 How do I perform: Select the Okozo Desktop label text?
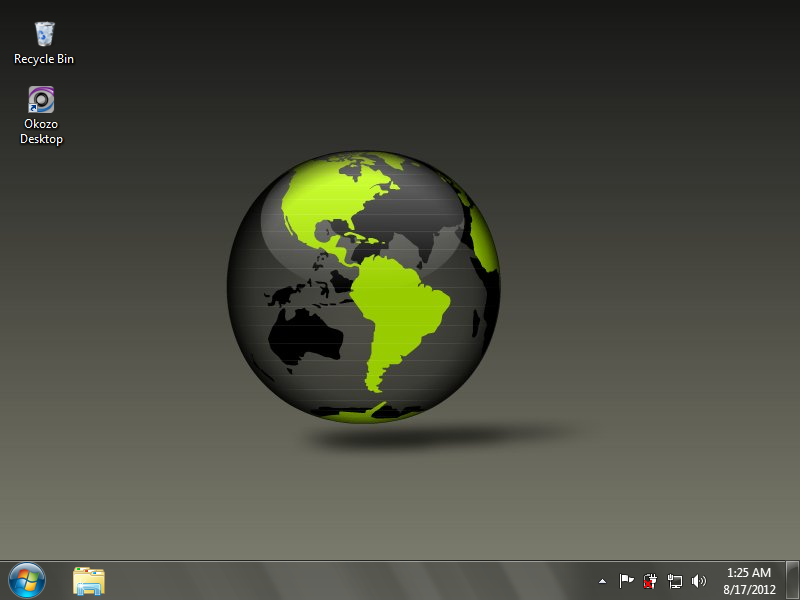coord(41,132)
